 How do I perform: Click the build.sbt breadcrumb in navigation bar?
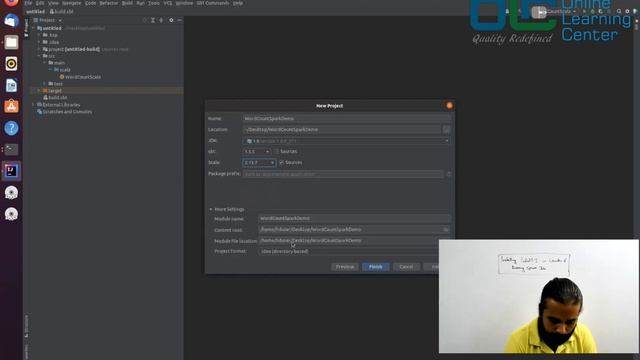(61, 11)
